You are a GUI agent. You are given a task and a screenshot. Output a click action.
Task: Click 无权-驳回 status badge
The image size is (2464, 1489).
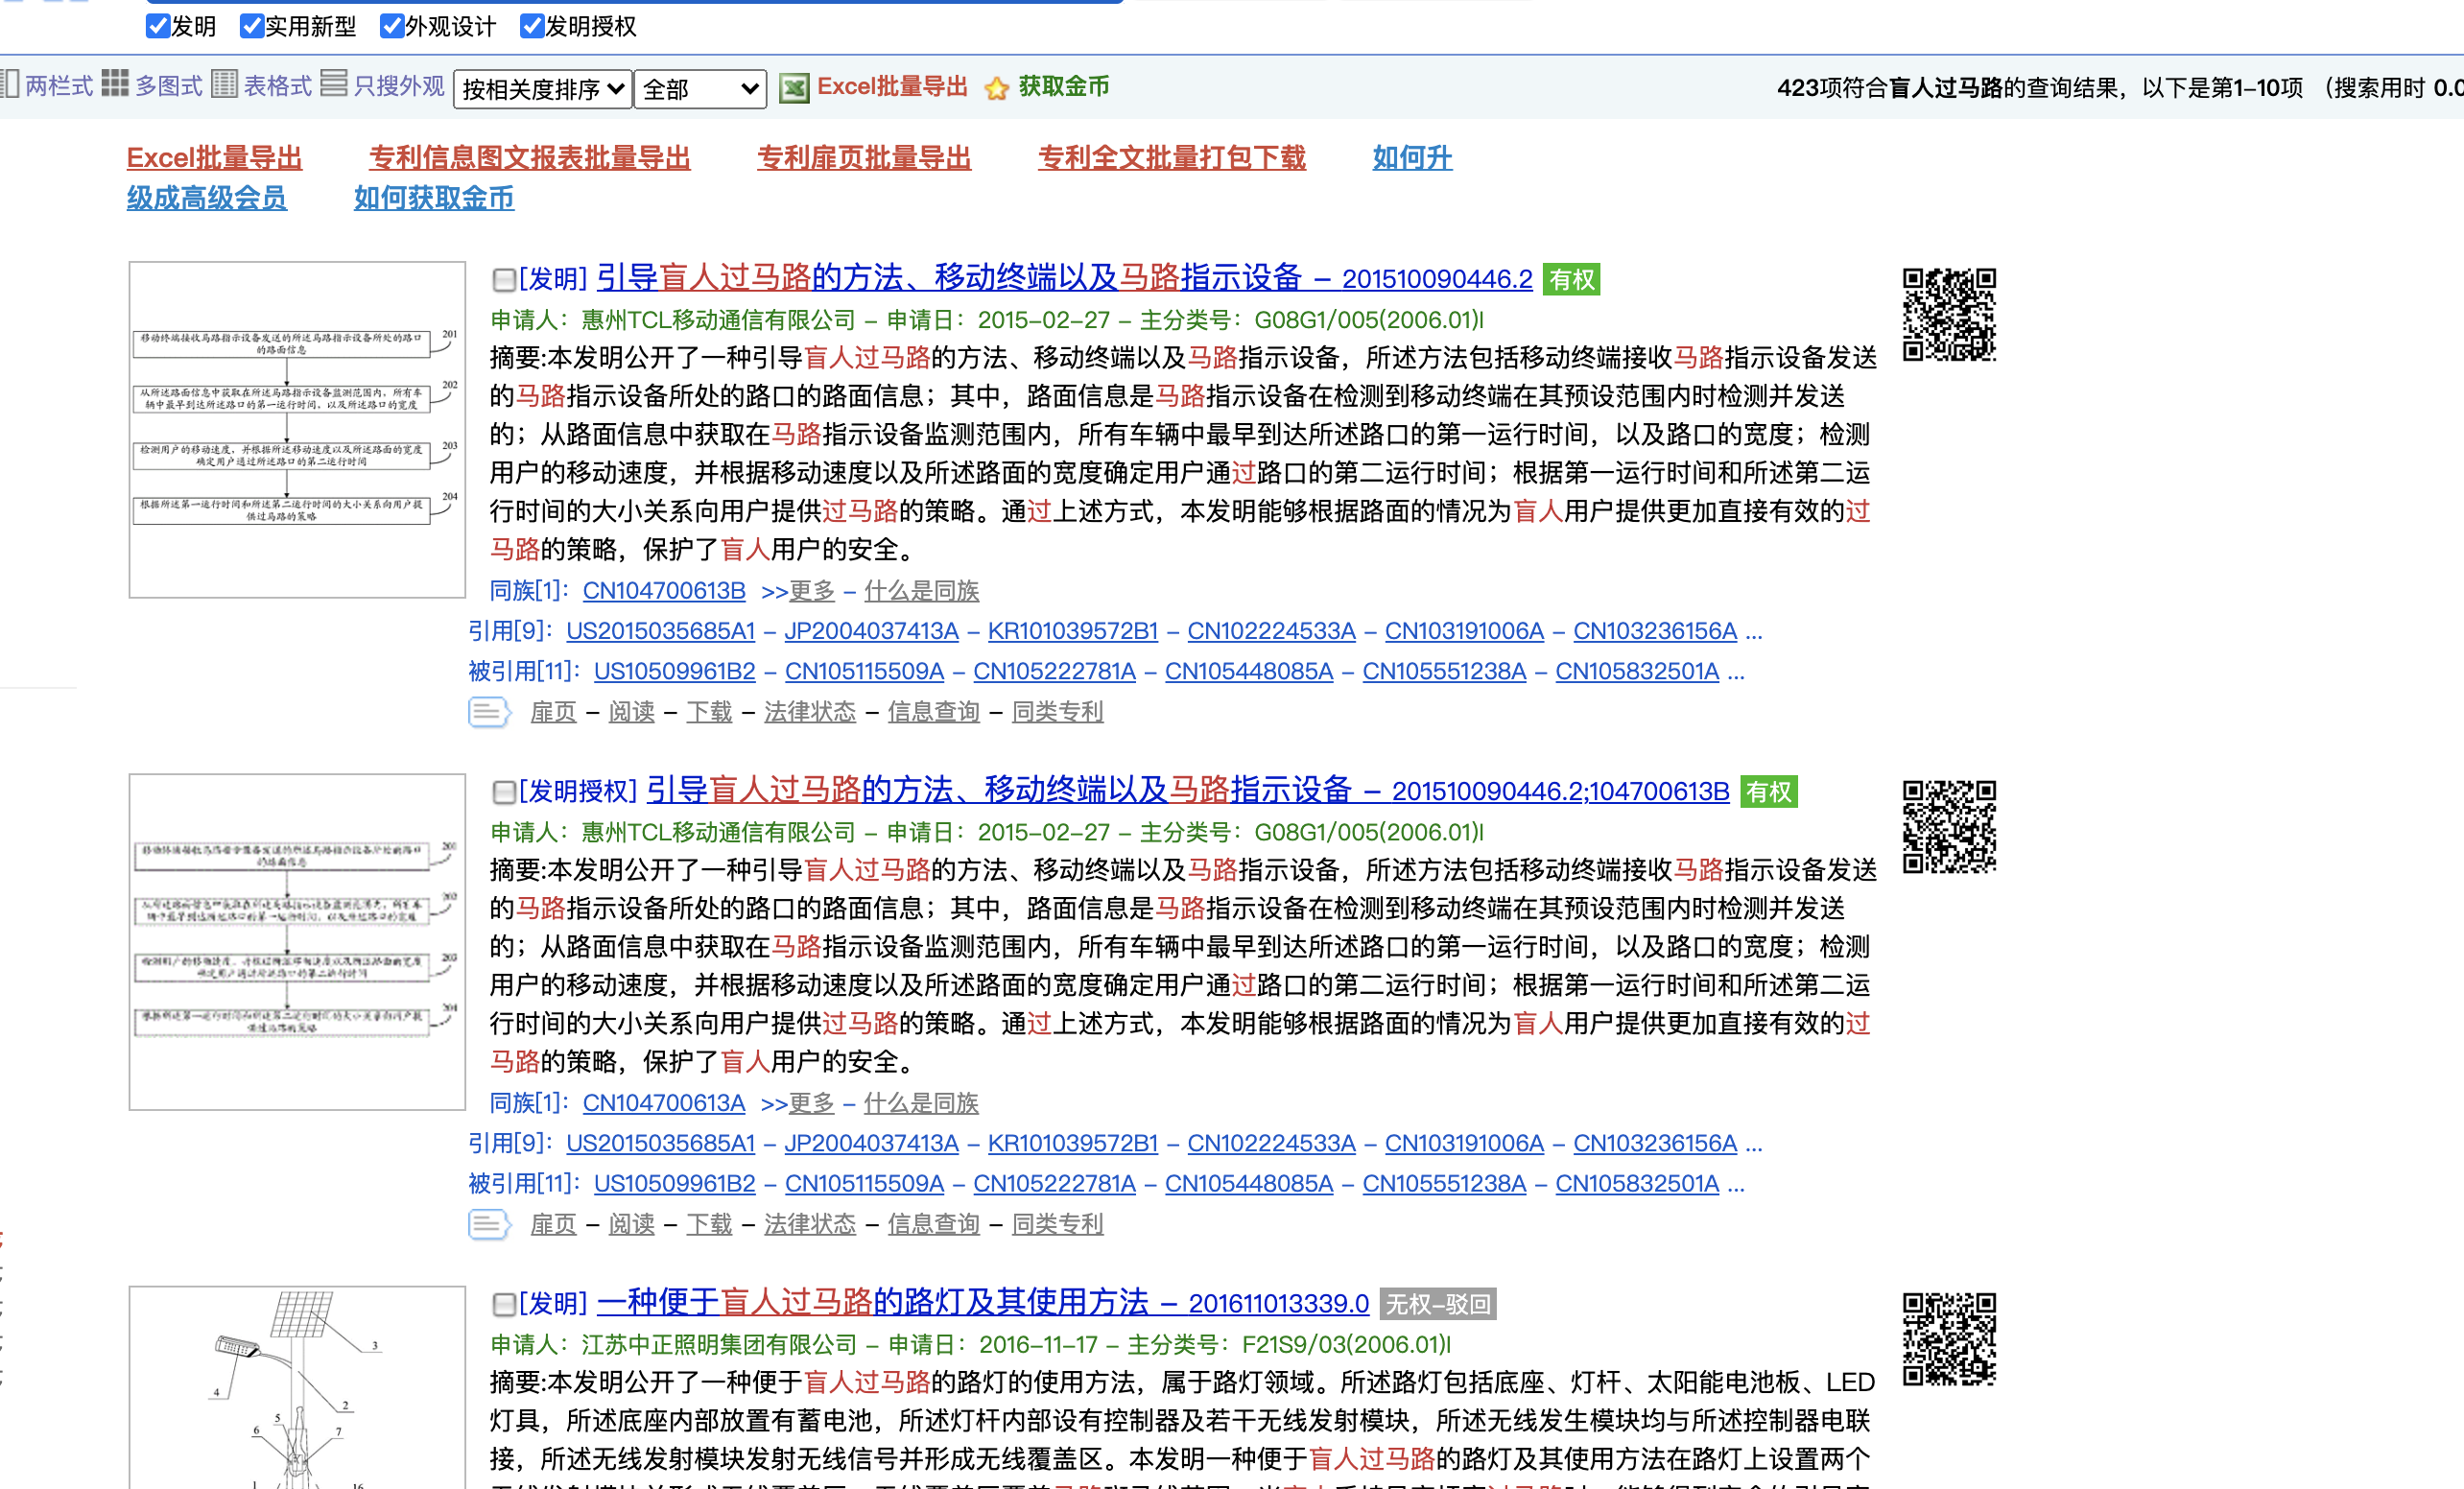tap(1437, 1304)
